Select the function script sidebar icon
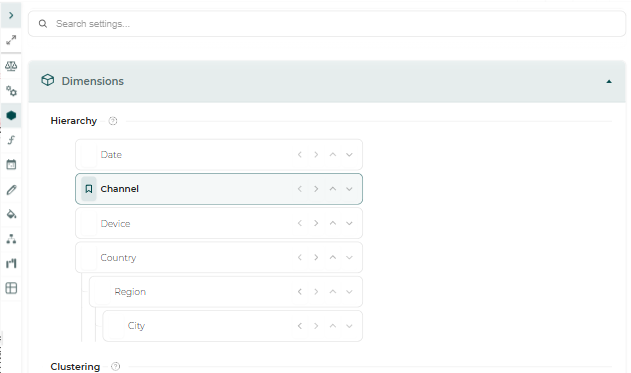Screen dimensions: 631x373 11,140
